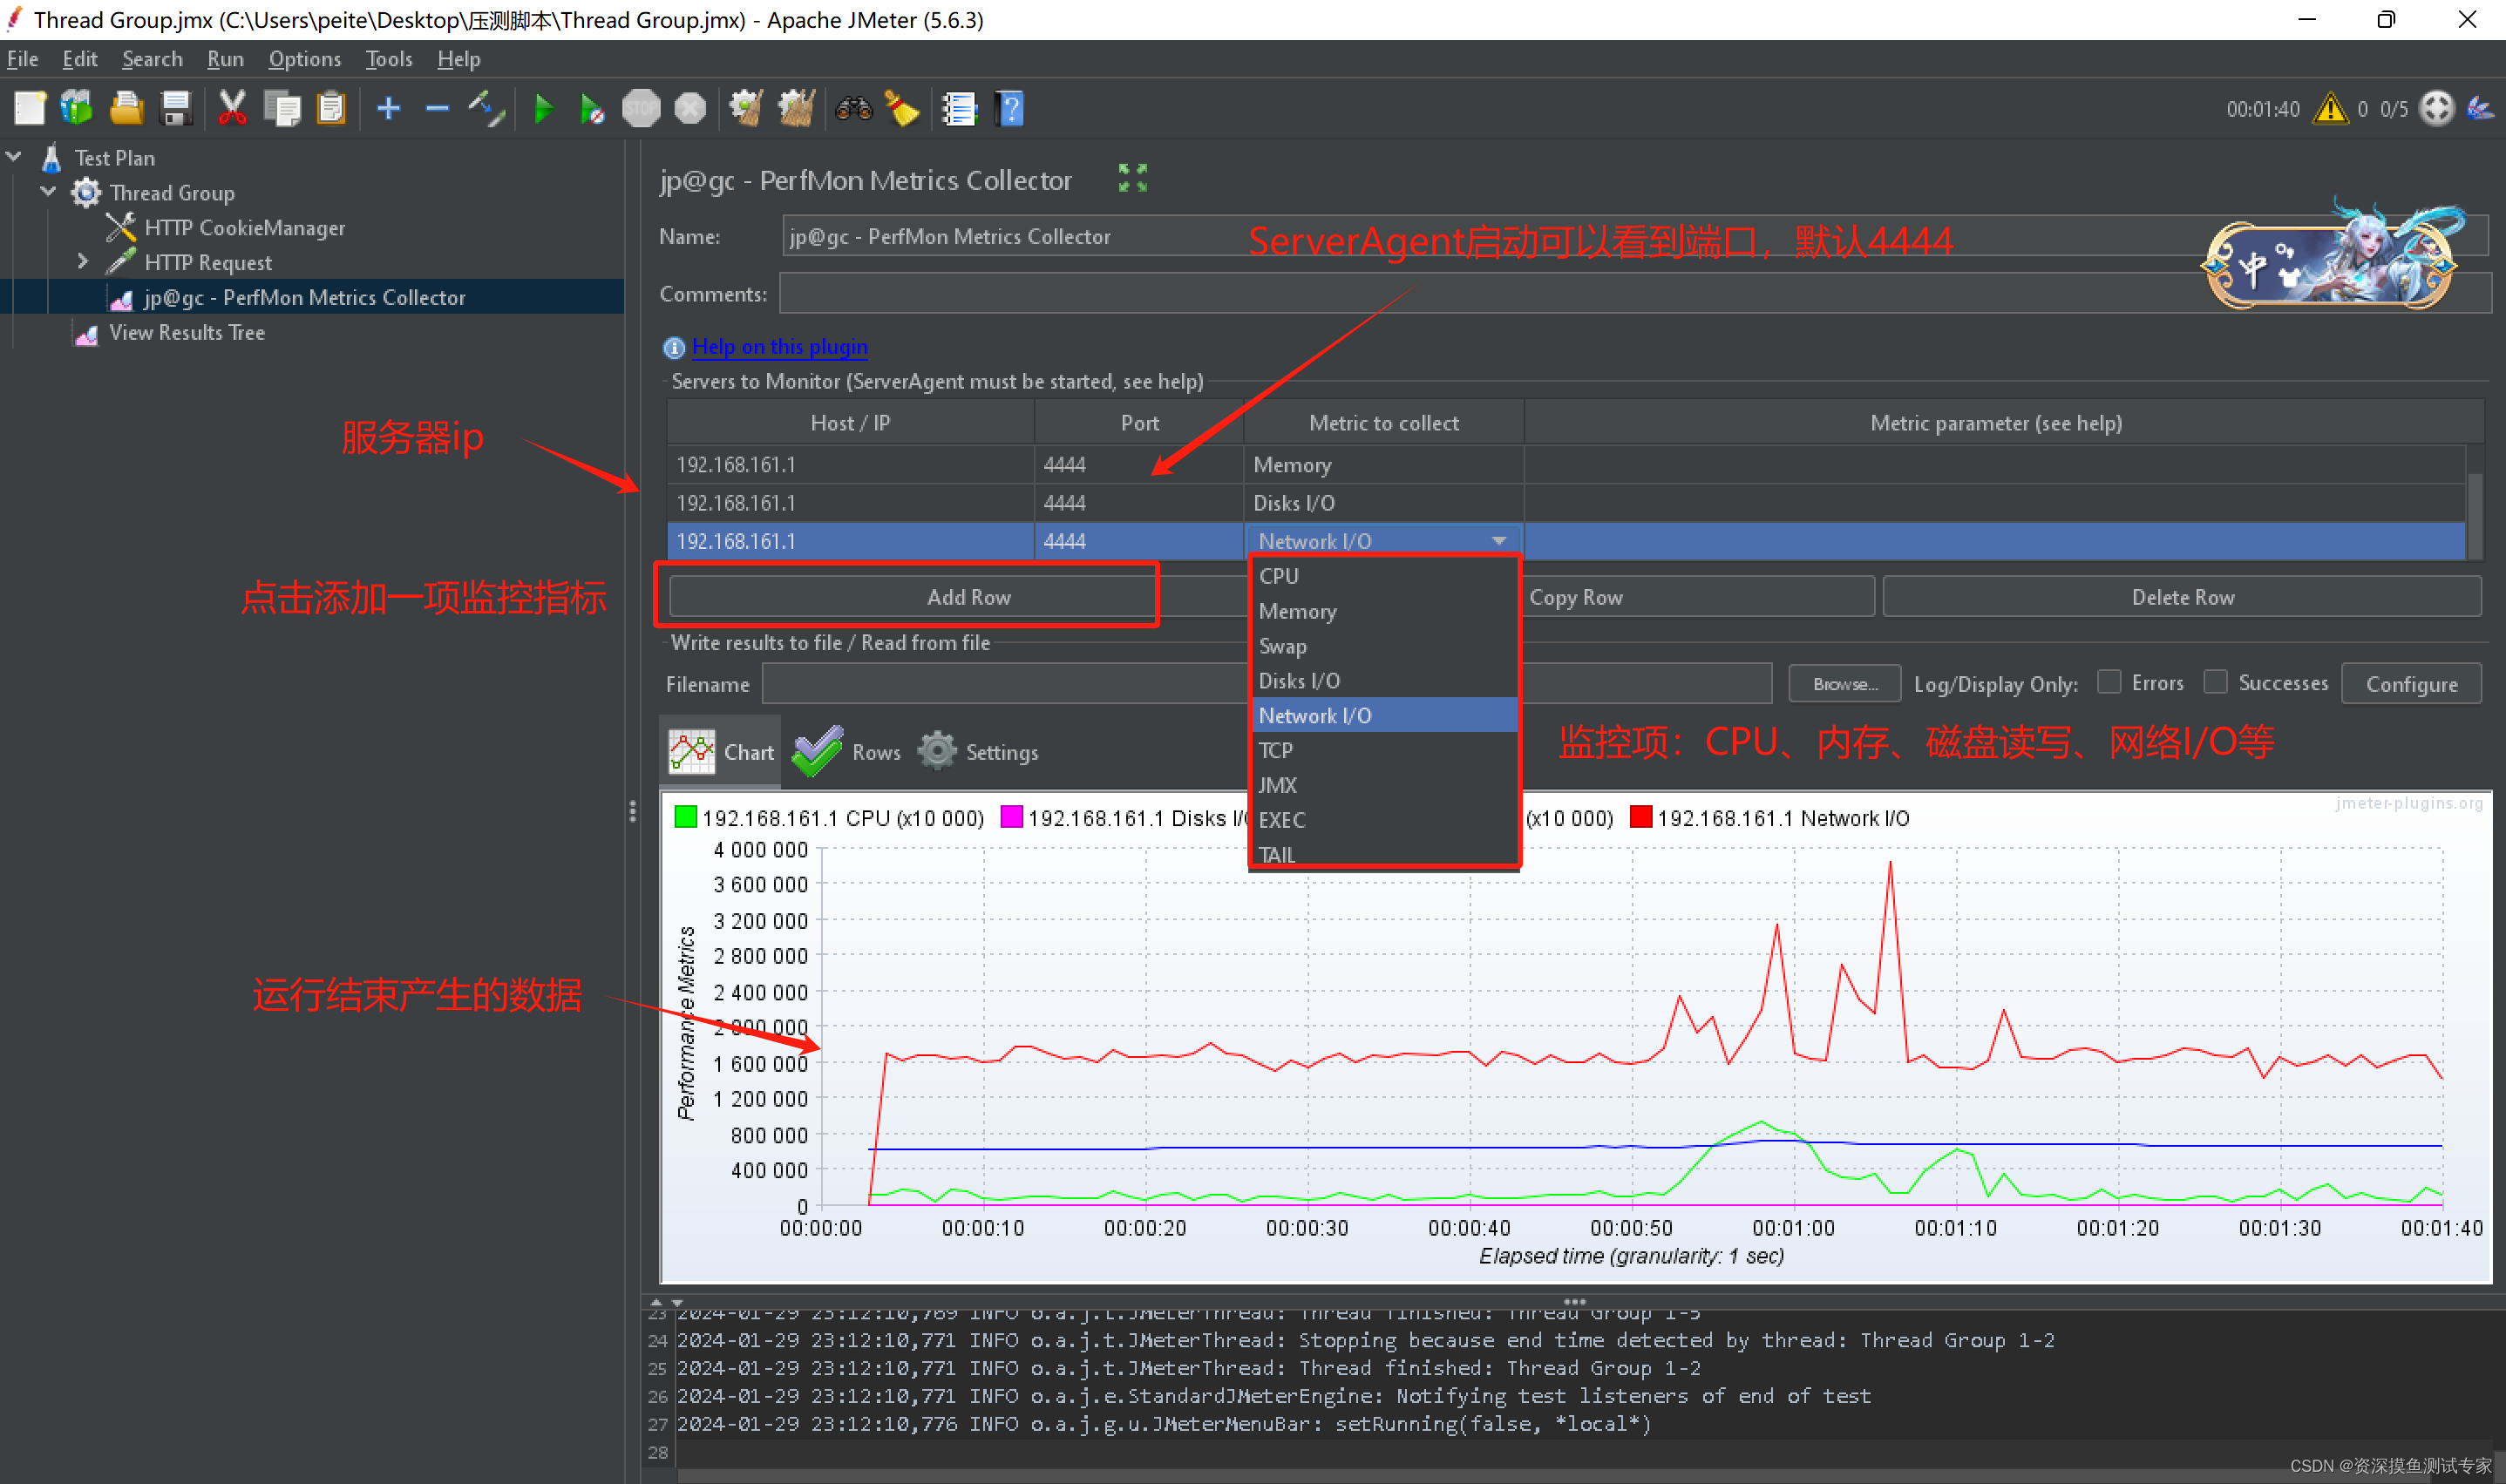Expand all nodes with plus icon
The width and height of the screenshot is (2506, 1484).
point(388,108)
